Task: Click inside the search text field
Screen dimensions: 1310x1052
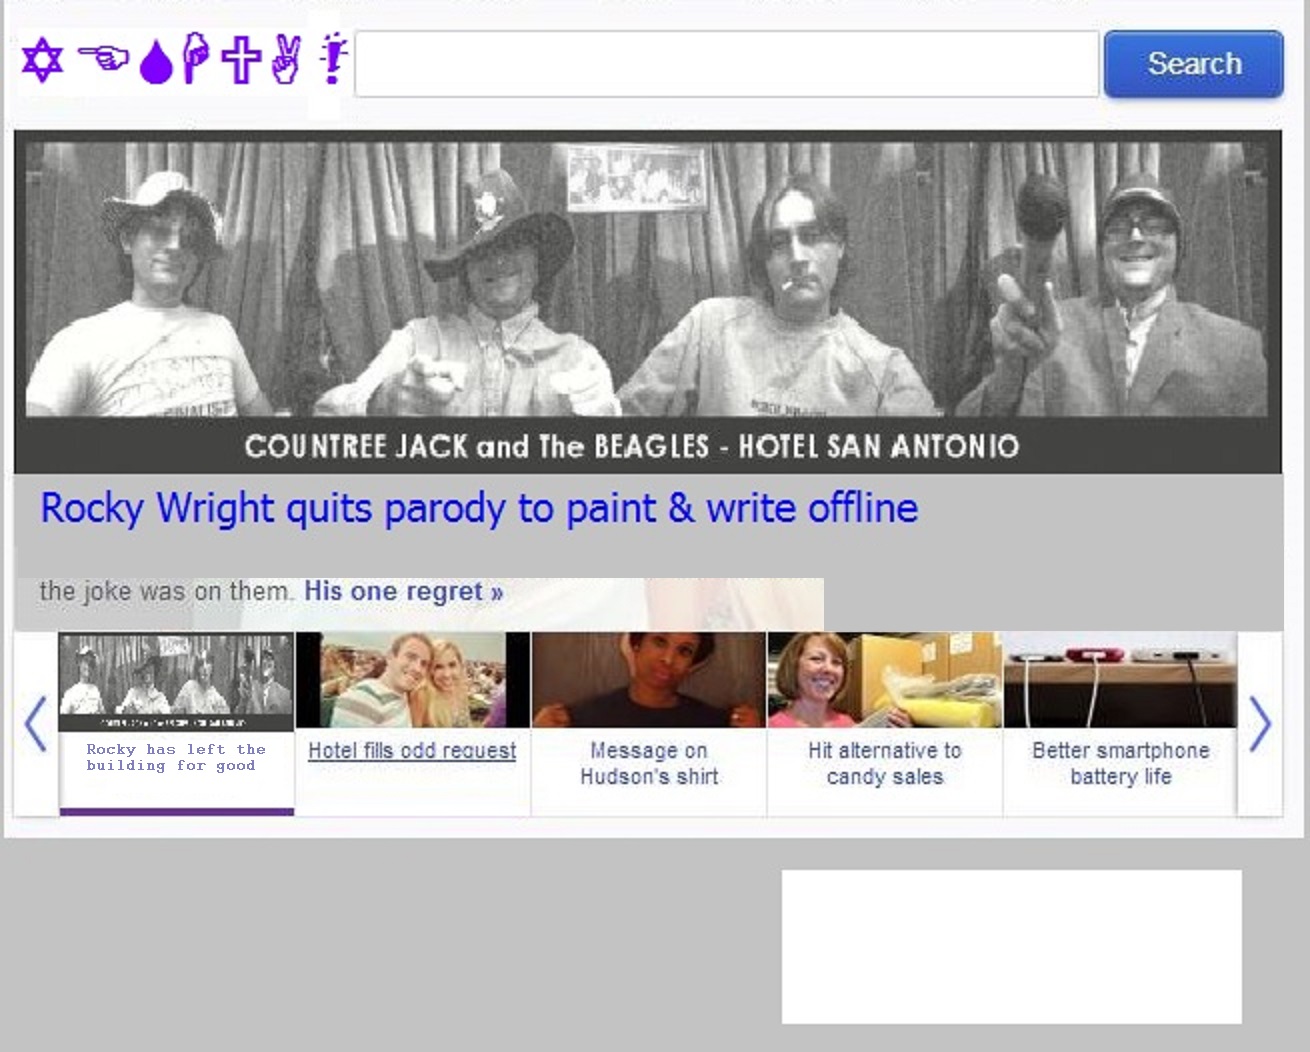Action: [726, 64]
